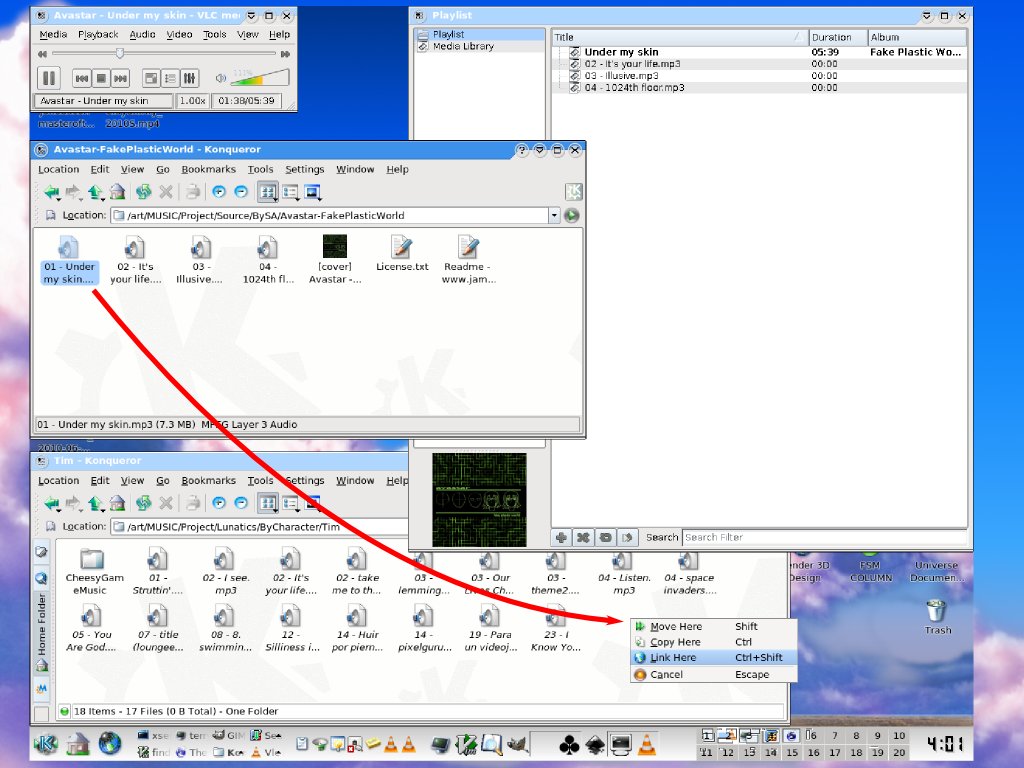This screenshot has width=1024, height=768.
Task: Sort playlist by Duration column header
Action: 838,37
